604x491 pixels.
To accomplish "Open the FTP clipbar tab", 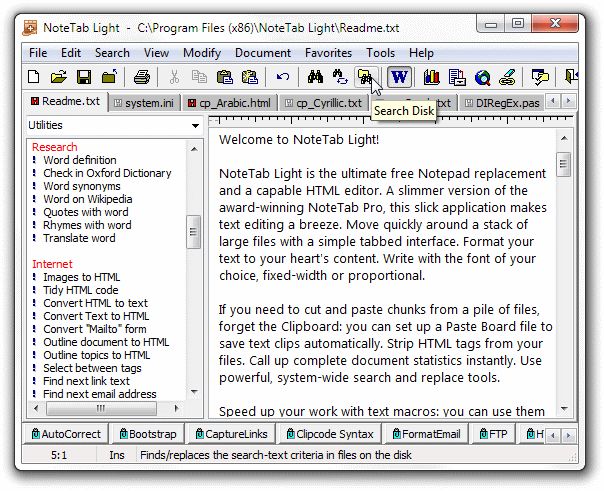I will coord(493,434).
